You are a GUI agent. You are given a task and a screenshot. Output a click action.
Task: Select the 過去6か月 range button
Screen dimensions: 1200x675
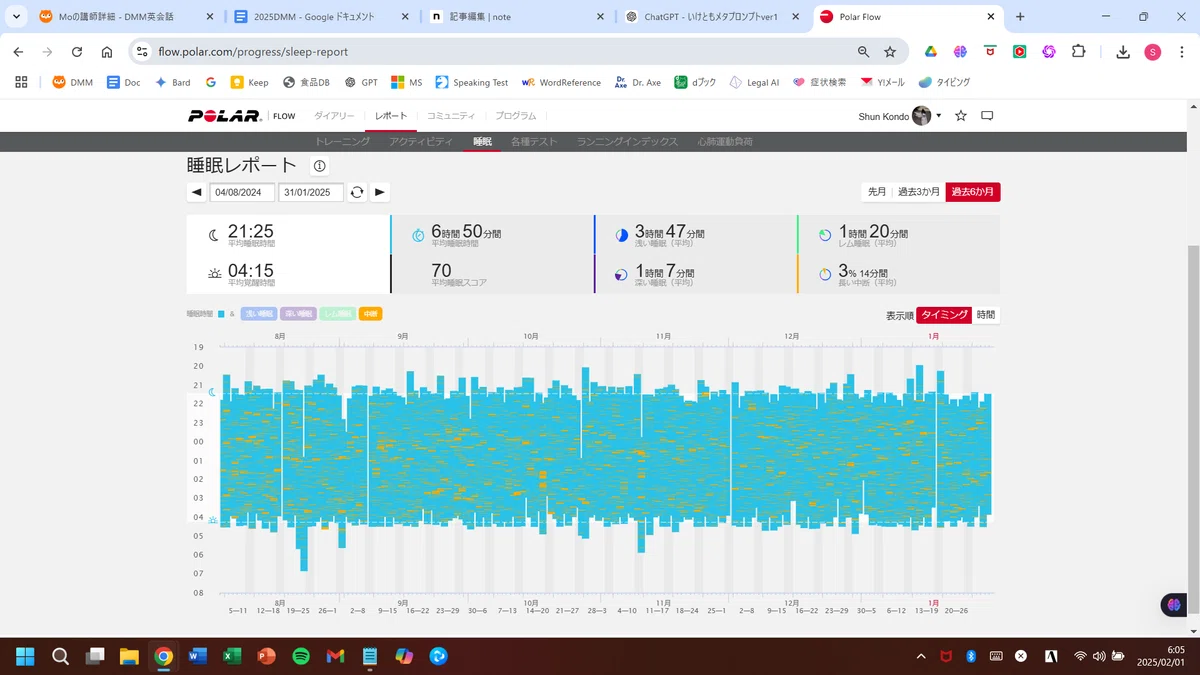pos(973,192)
